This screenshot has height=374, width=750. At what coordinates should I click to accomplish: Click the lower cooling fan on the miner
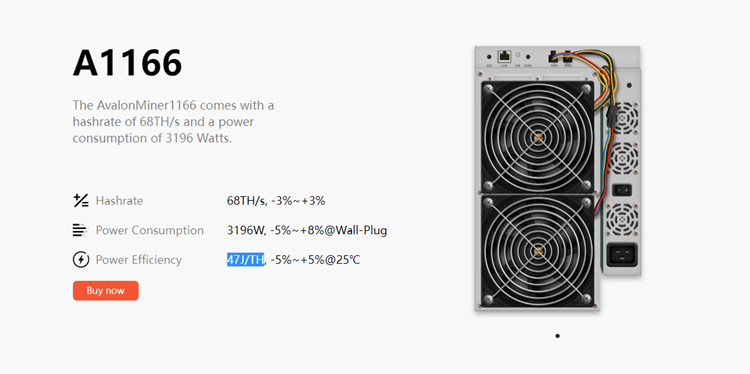click(538, 251)
